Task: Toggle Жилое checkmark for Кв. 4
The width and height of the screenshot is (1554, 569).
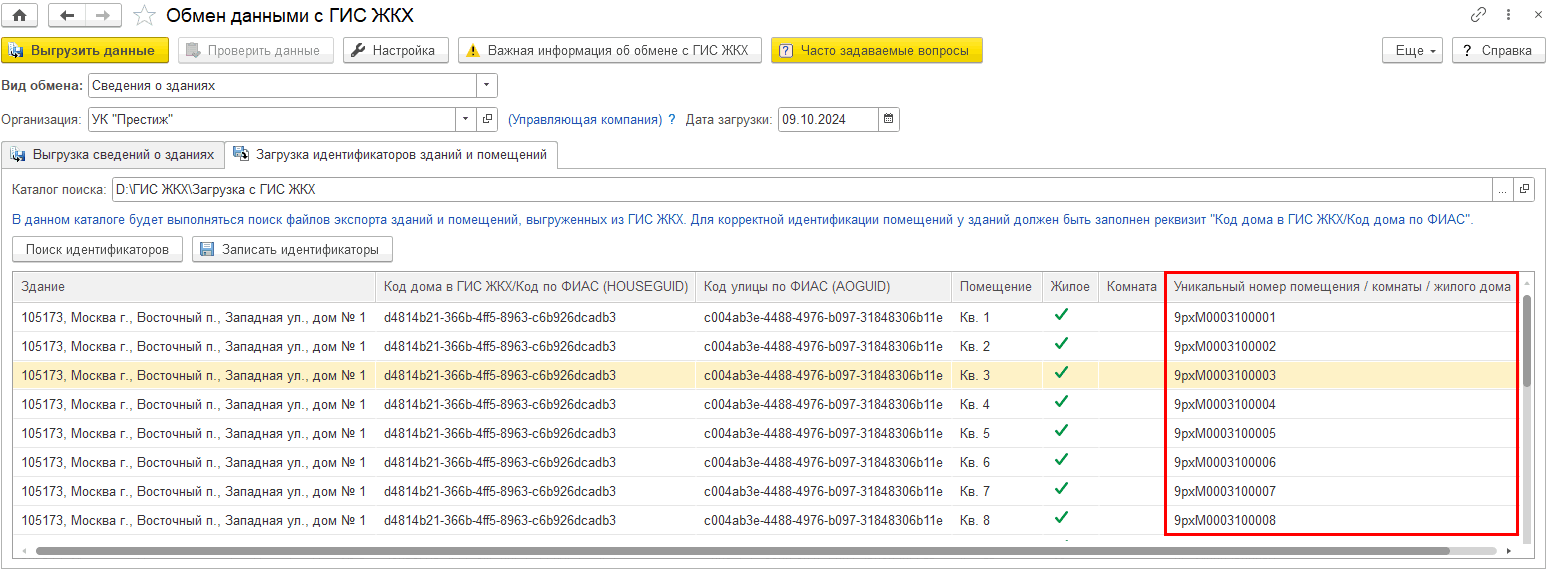Action: pos(1061,403)
